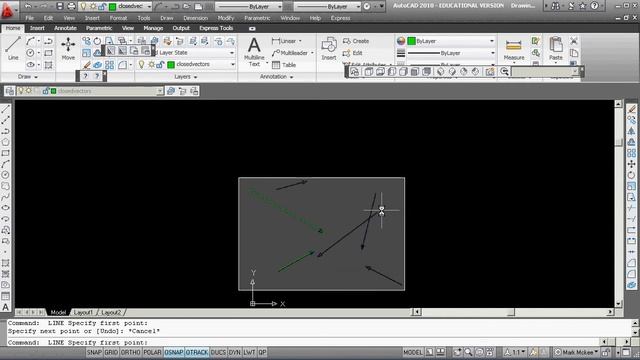Click the Move icon in right vertical toolbar
Viewport: 640px width, 360px height.
(x=631, y=164)
